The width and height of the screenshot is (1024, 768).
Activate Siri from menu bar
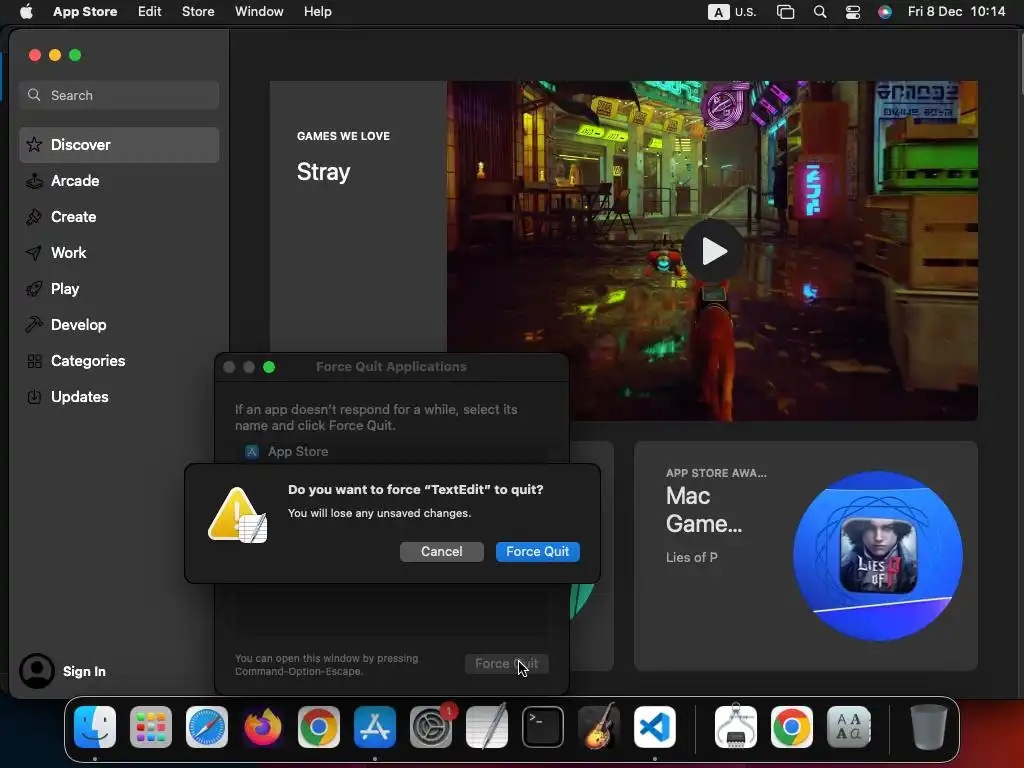click(885, 12)
